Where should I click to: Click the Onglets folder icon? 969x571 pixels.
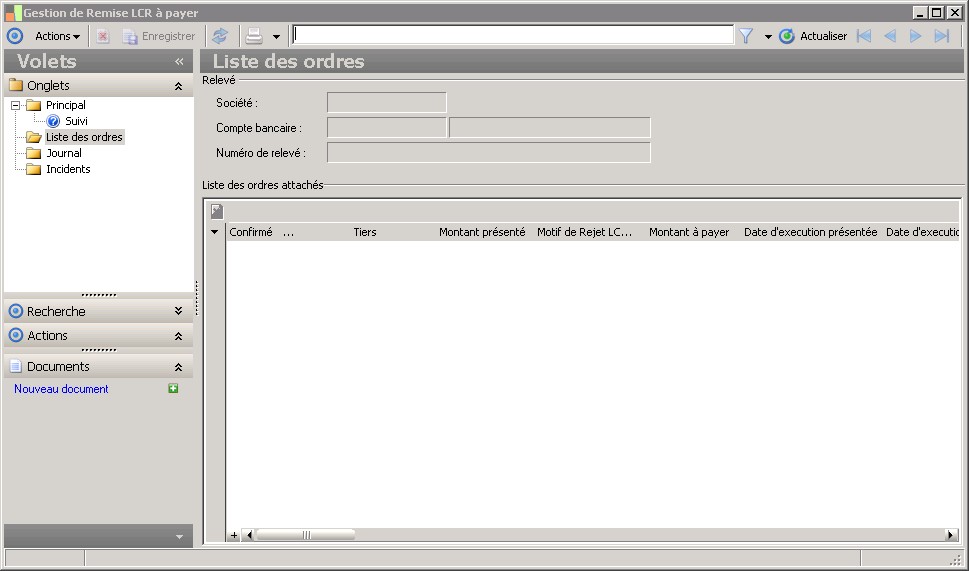pyautogui.click(x=16, y=85)
